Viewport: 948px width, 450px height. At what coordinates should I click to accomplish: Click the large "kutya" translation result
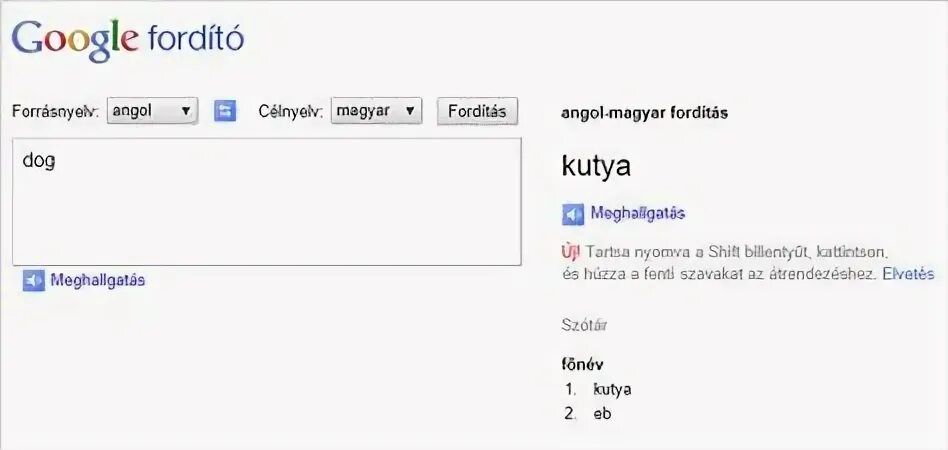click(597, 166)
